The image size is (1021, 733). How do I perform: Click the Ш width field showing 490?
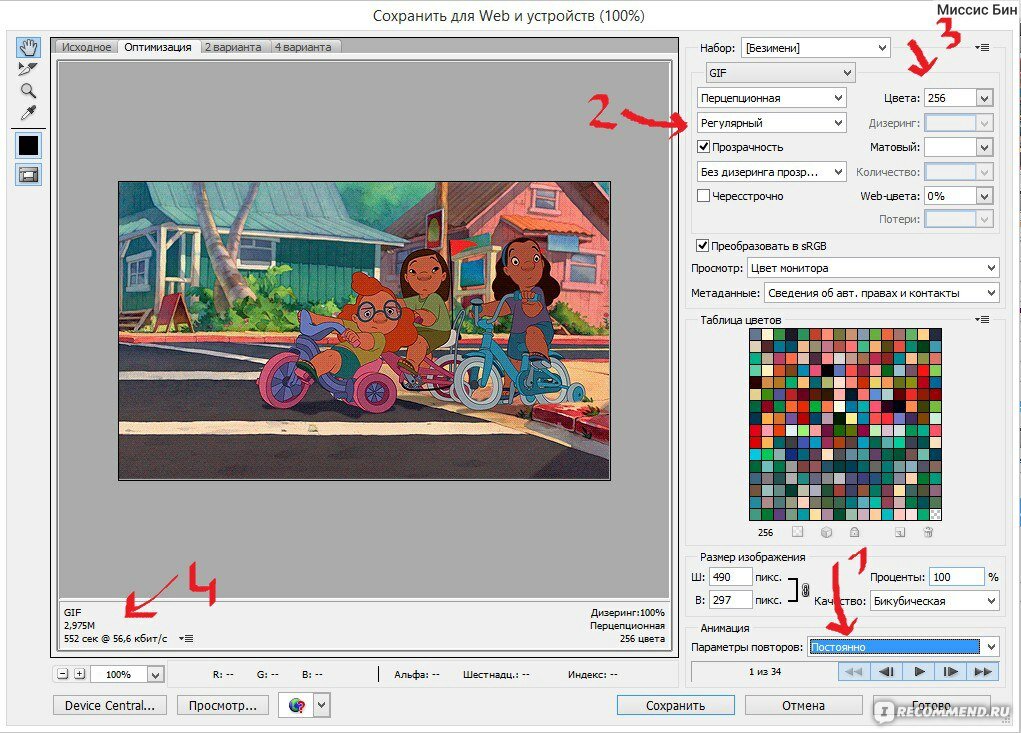[x=730, y=577]
